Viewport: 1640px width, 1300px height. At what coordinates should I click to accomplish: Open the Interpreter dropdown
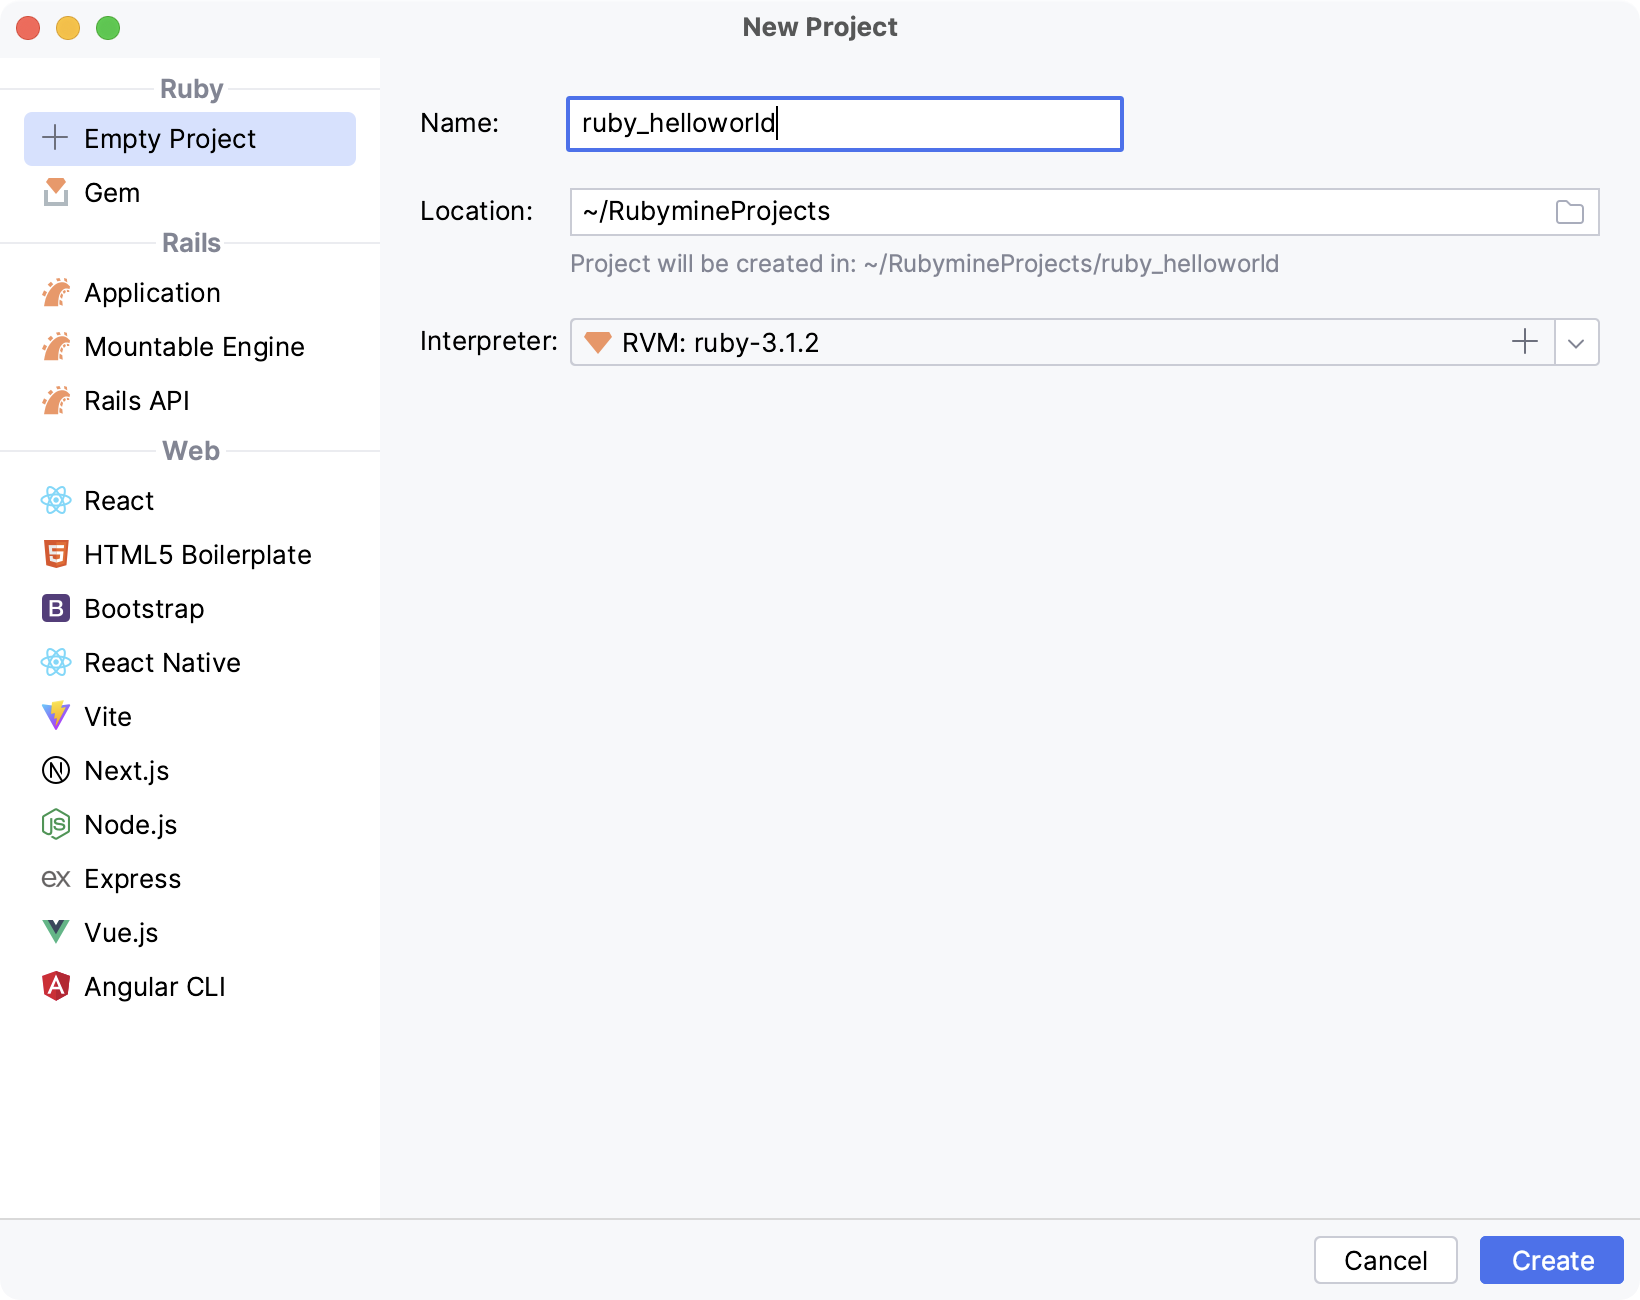1576,342
